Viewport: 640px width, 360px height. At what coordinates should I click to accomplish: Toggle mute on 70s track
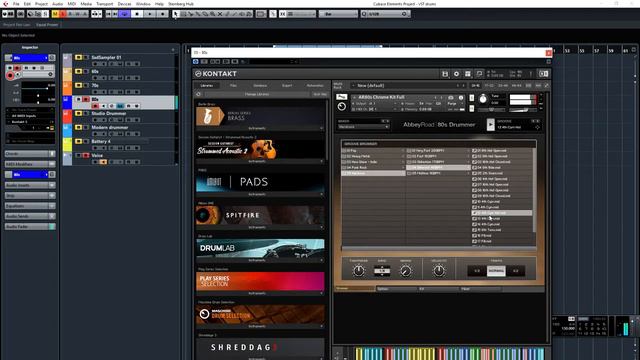pos(78,85)
